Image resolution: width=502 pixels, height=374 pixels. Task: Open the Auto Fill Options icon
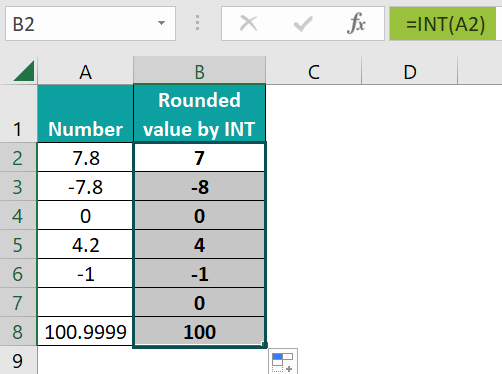(x=283, y=361)
